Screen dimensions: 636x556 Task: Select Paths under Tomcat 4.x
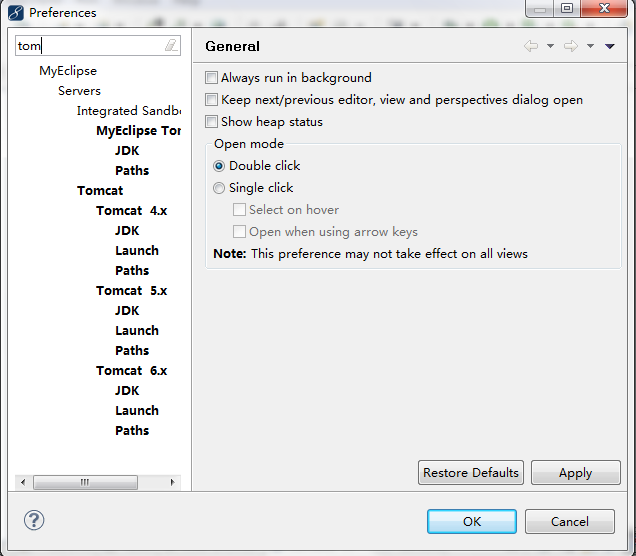132,270
